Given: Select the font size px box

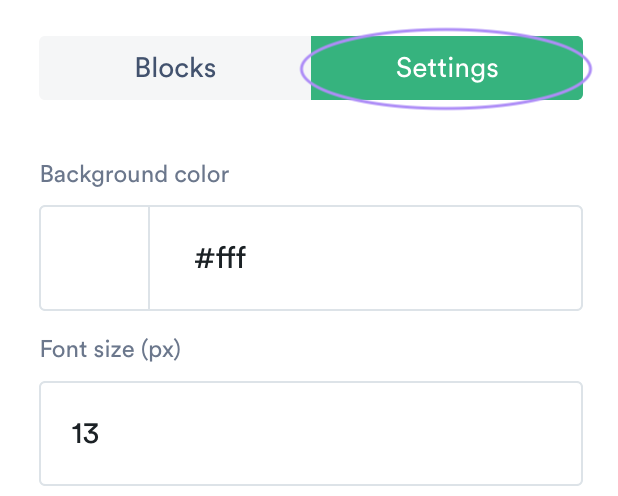Looking at the screenshot, I should [311, 433].
